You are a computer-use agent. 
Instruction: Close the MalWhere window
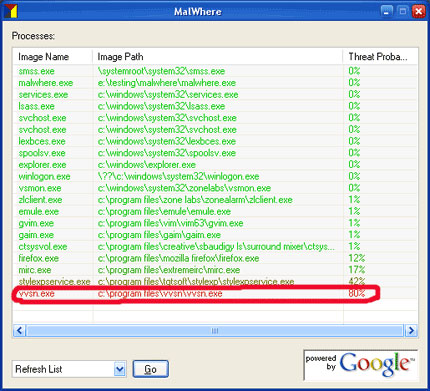point(419,12)
